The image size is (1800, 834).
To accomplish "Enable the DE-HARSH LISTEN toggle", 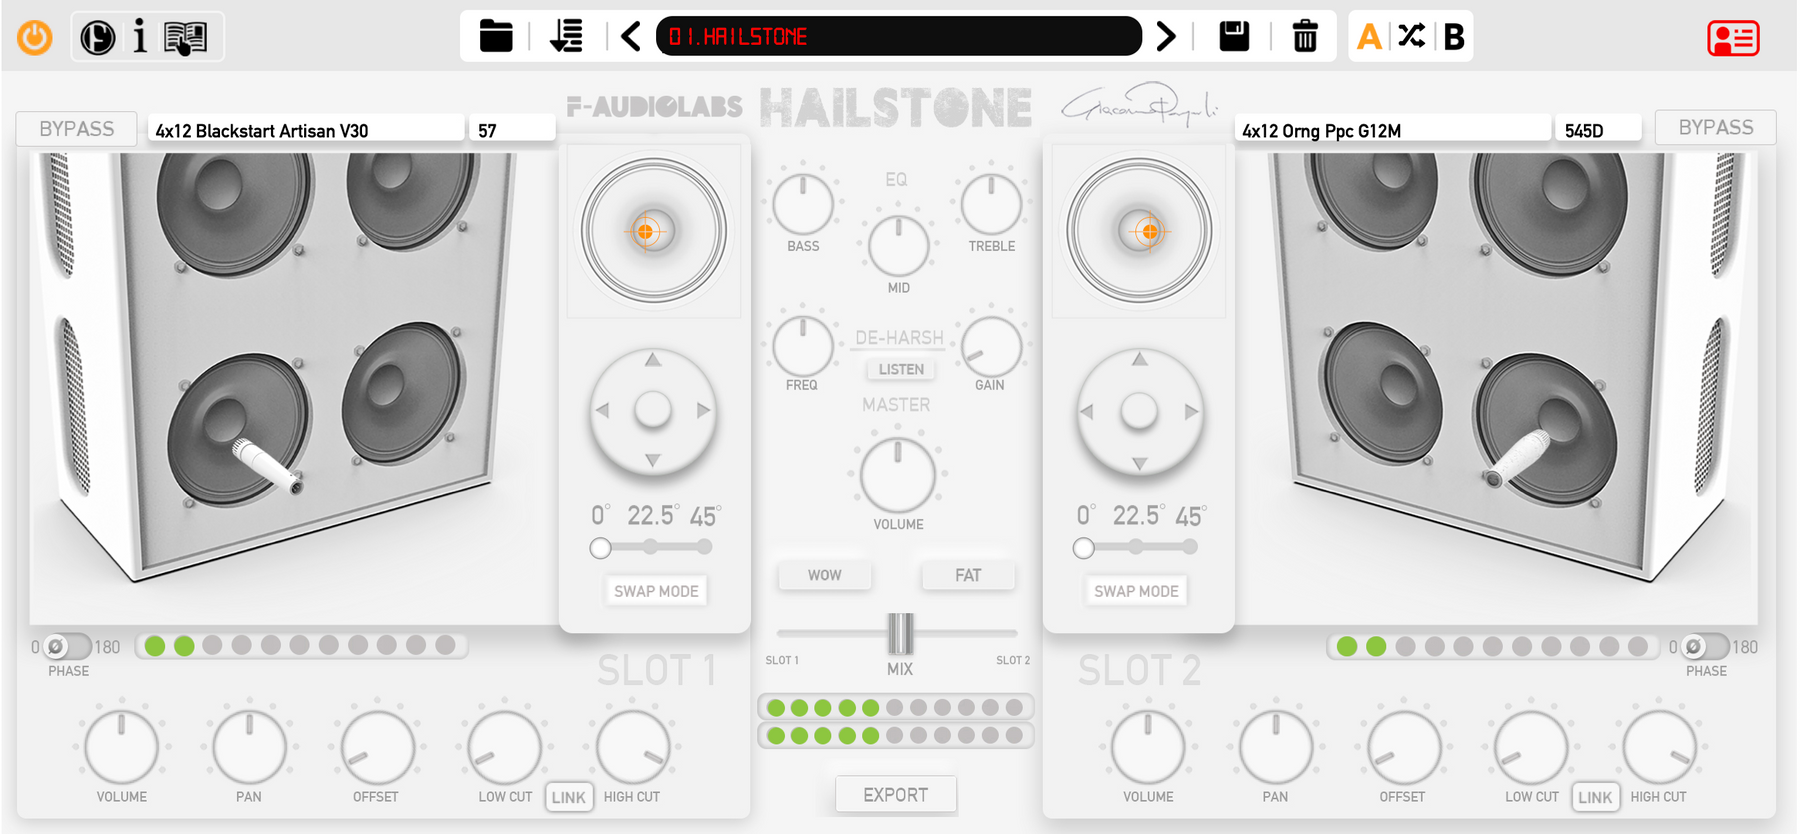I will click(901, 369).
